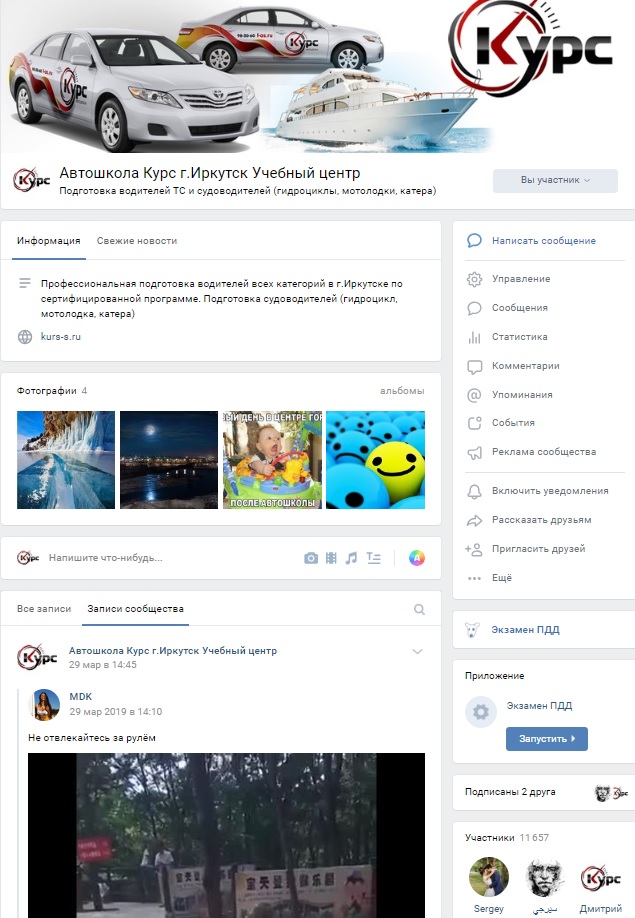Switch to the Информация tab

(49, 241)
